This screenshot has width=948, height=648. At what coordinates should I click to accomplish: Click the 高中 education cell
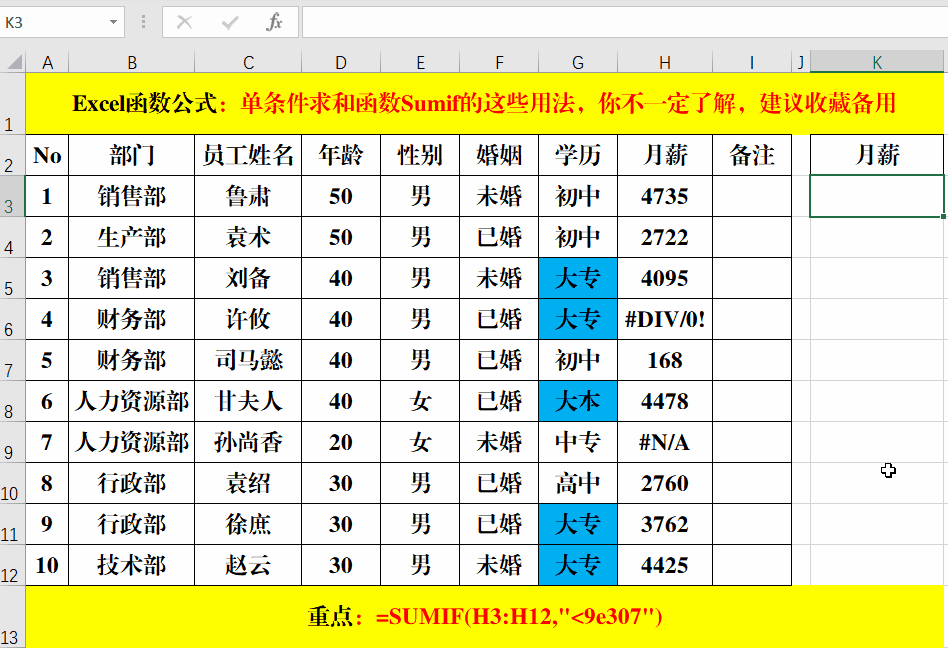coord(578,484)
